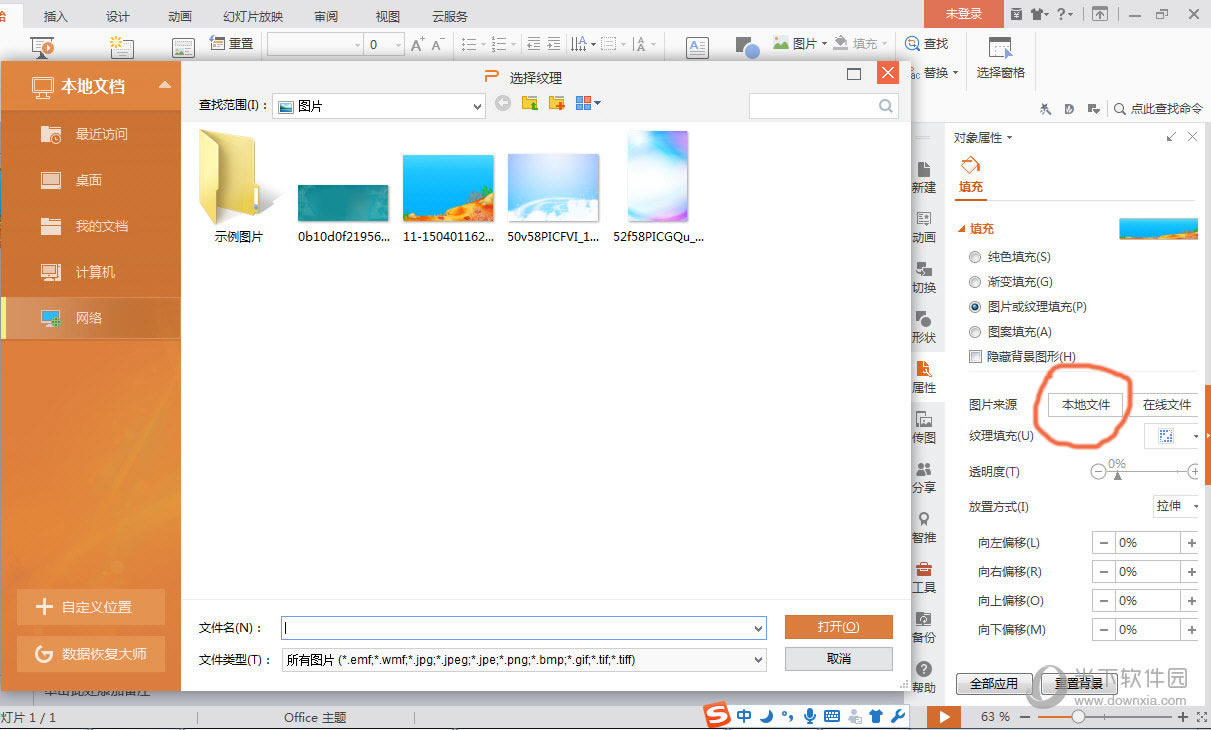Open the 幻灯片放映 ribbon tab
1211x730 pixels.
coord(253,16)
